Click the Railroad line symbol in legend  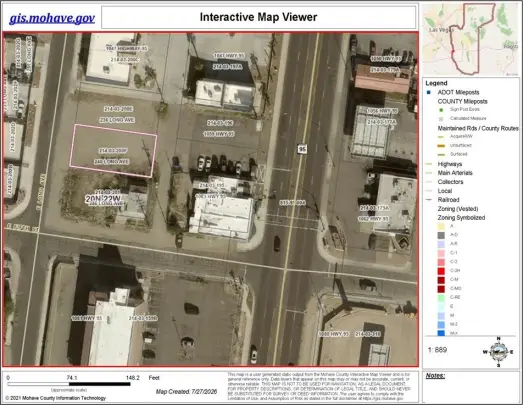pos(429,200)
